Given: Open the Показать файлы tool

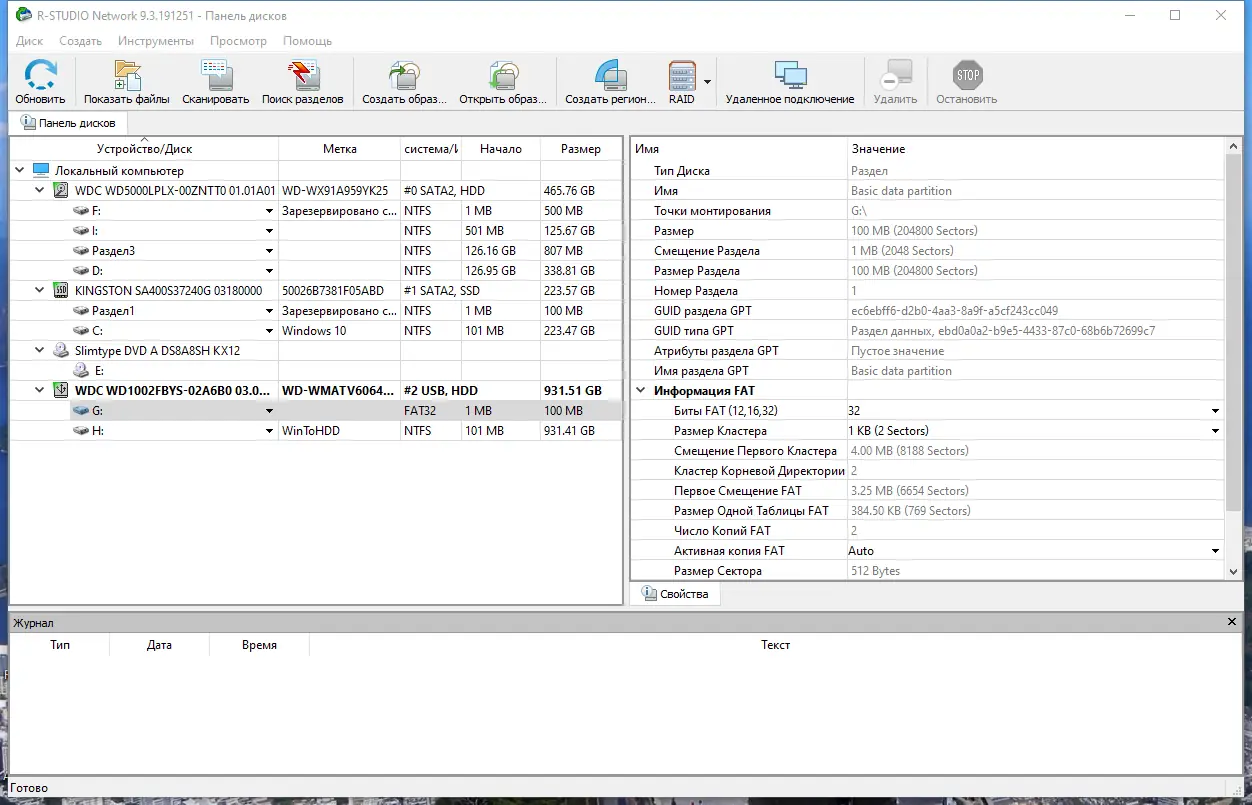Looking at the screenshot, I should click(126, 80).
